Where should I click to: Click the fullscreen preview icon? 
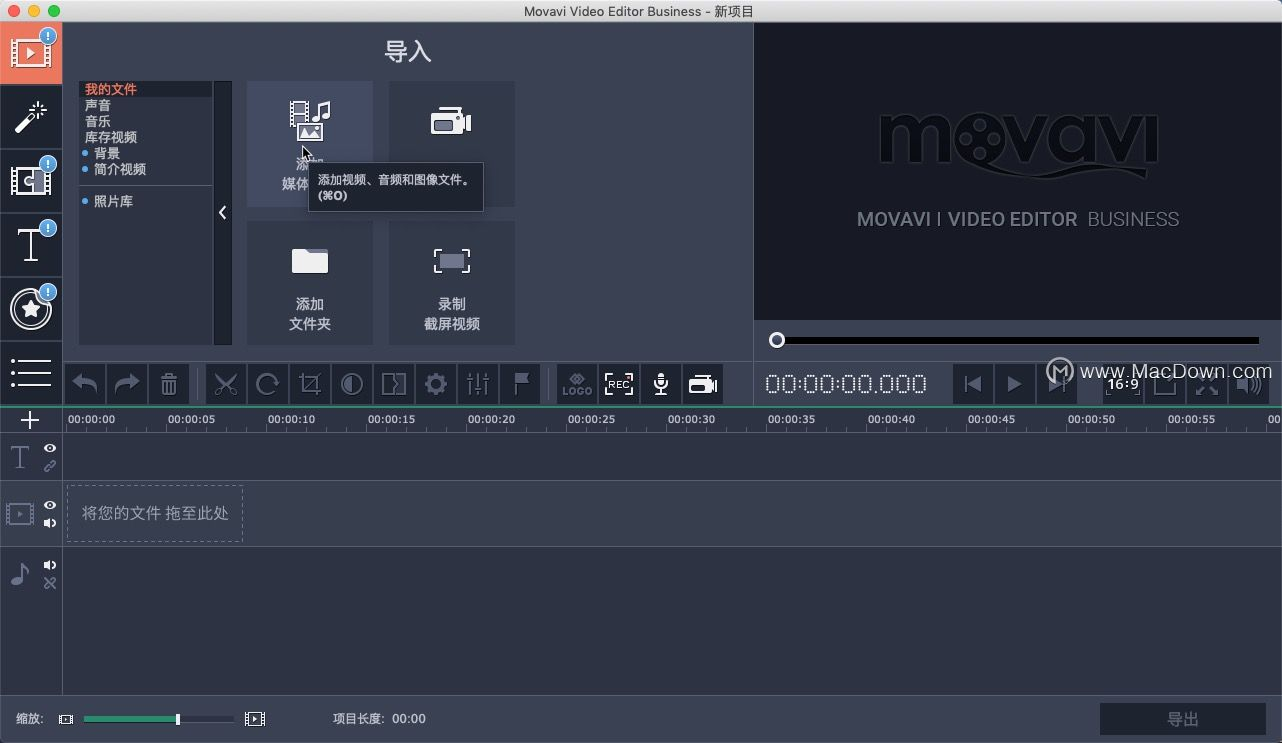pos(1207,384)
